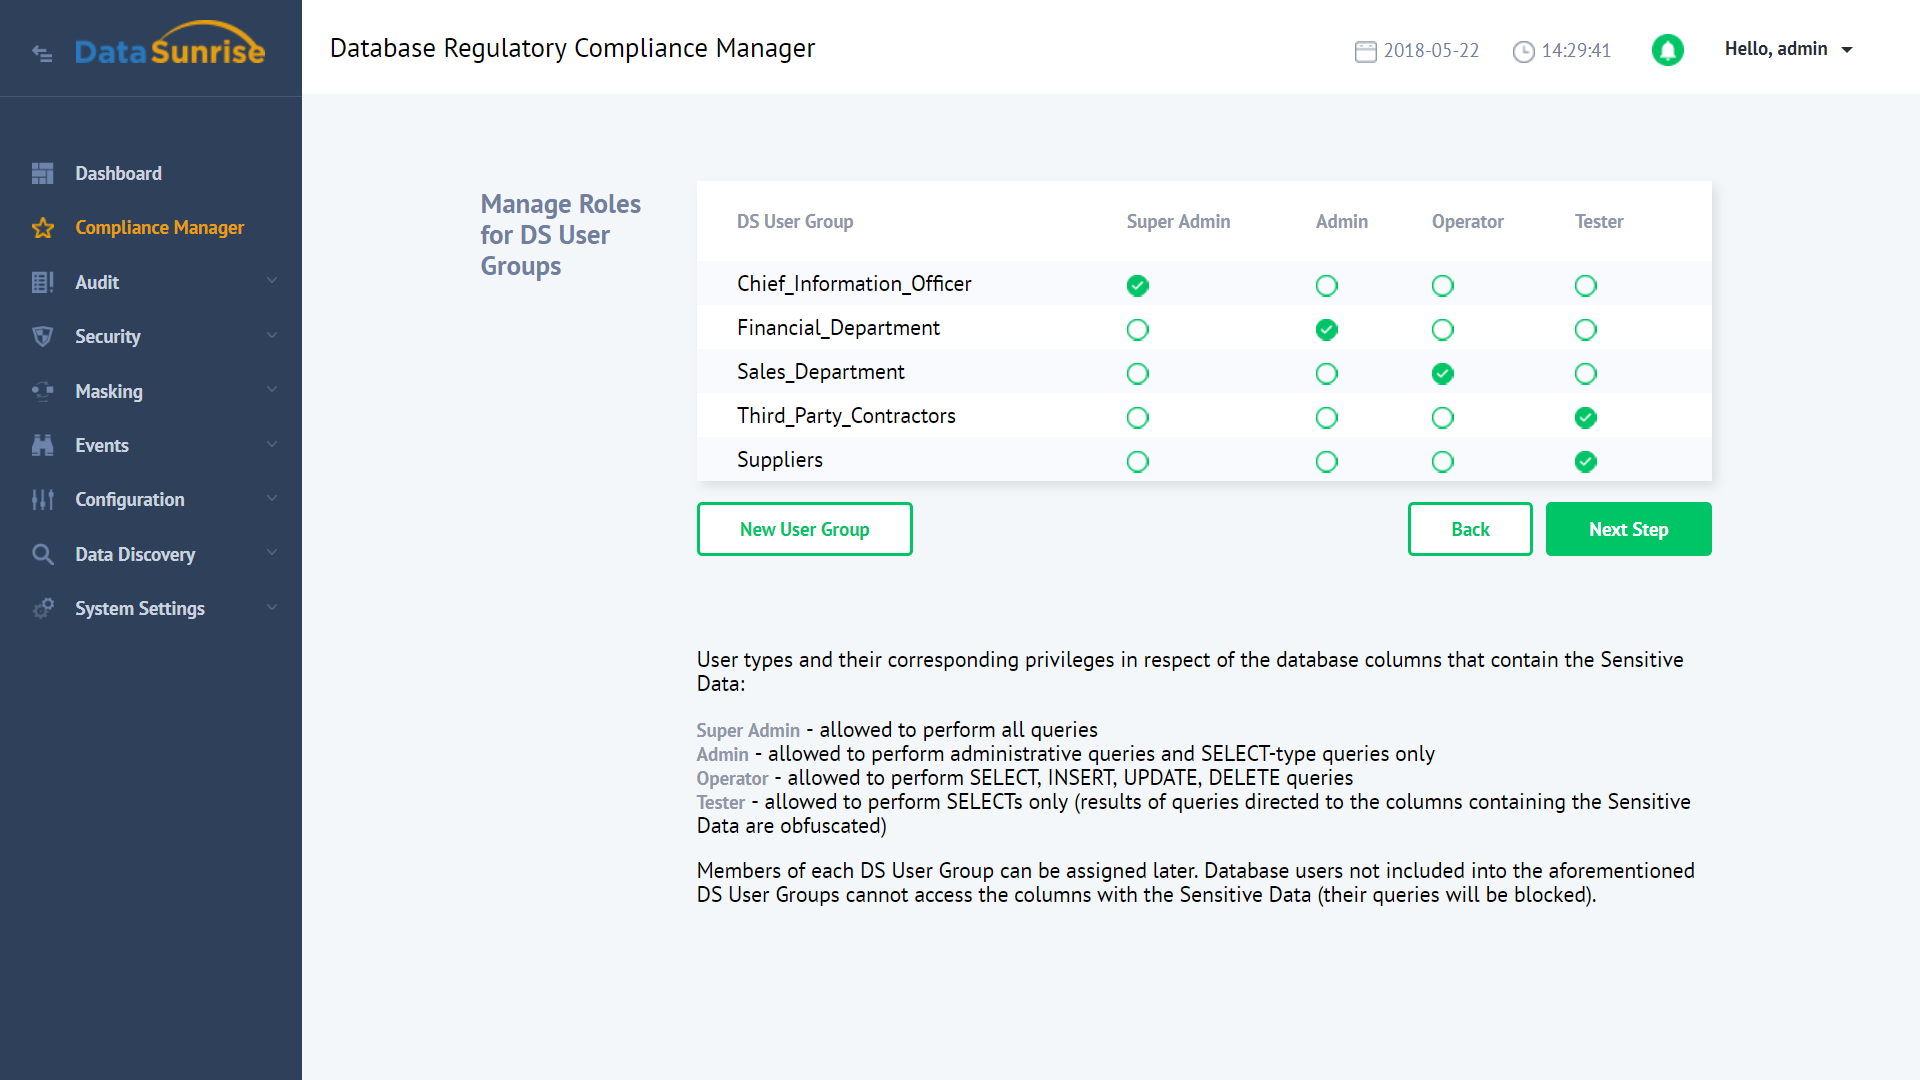Set Suppliers role to Super Admin
1920x1080 pixels.
(1137, 462)
